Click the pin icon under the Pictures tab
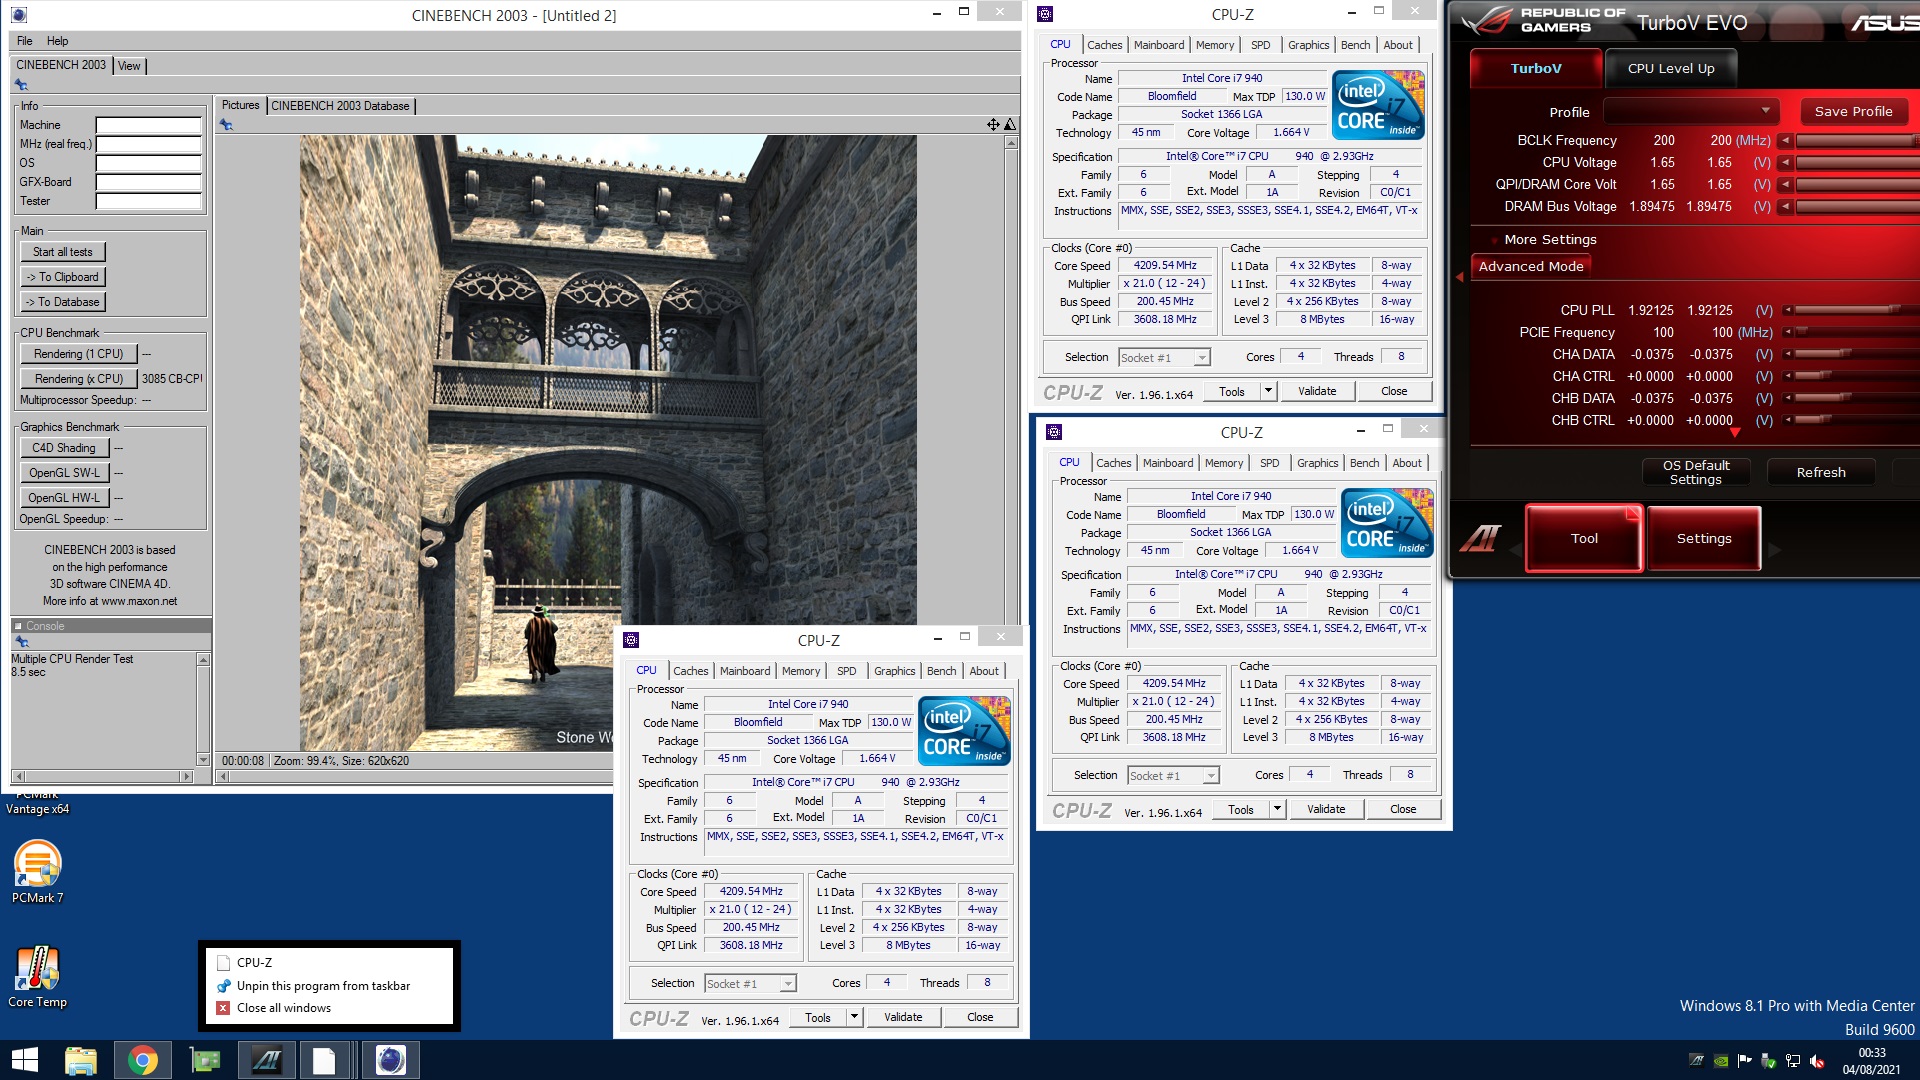This screenshot has height=1080, width=1920. tap(226, 125)
